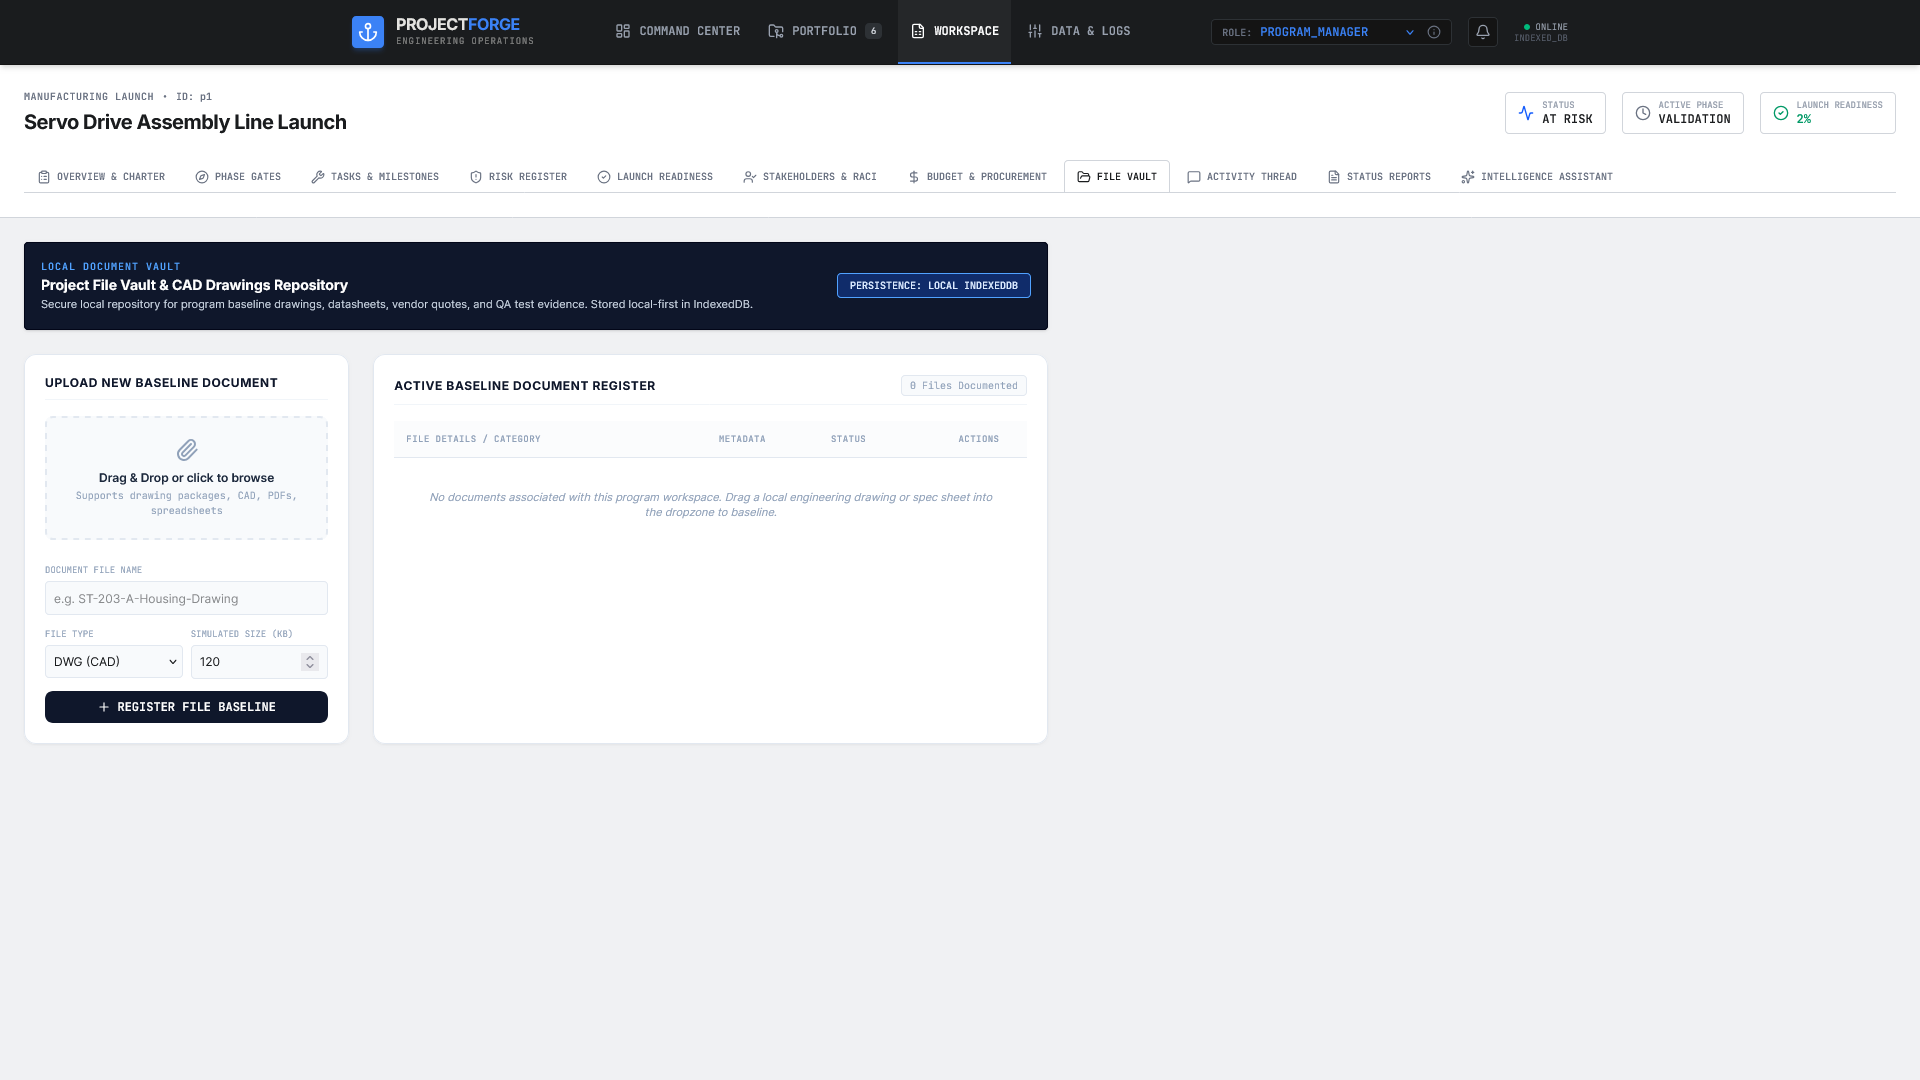
Task: Open the Intelligence Assistant tab
Action: (1537, 177)
